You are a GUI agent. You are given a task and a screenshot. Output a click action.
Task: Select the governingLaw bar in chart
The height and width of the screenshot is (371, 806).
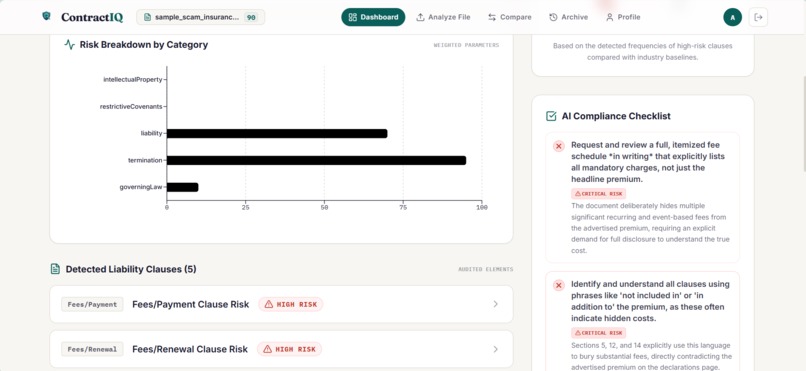tap(182, 187)
